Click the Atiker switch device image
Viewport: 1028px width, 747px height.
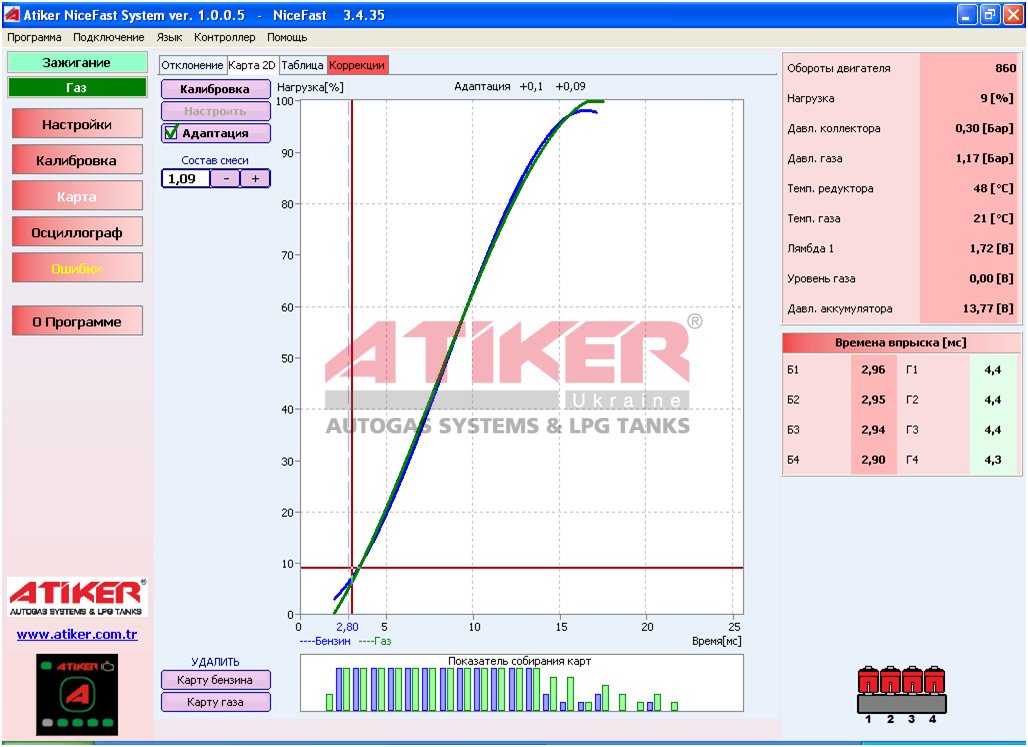click(x=77, y=695)
